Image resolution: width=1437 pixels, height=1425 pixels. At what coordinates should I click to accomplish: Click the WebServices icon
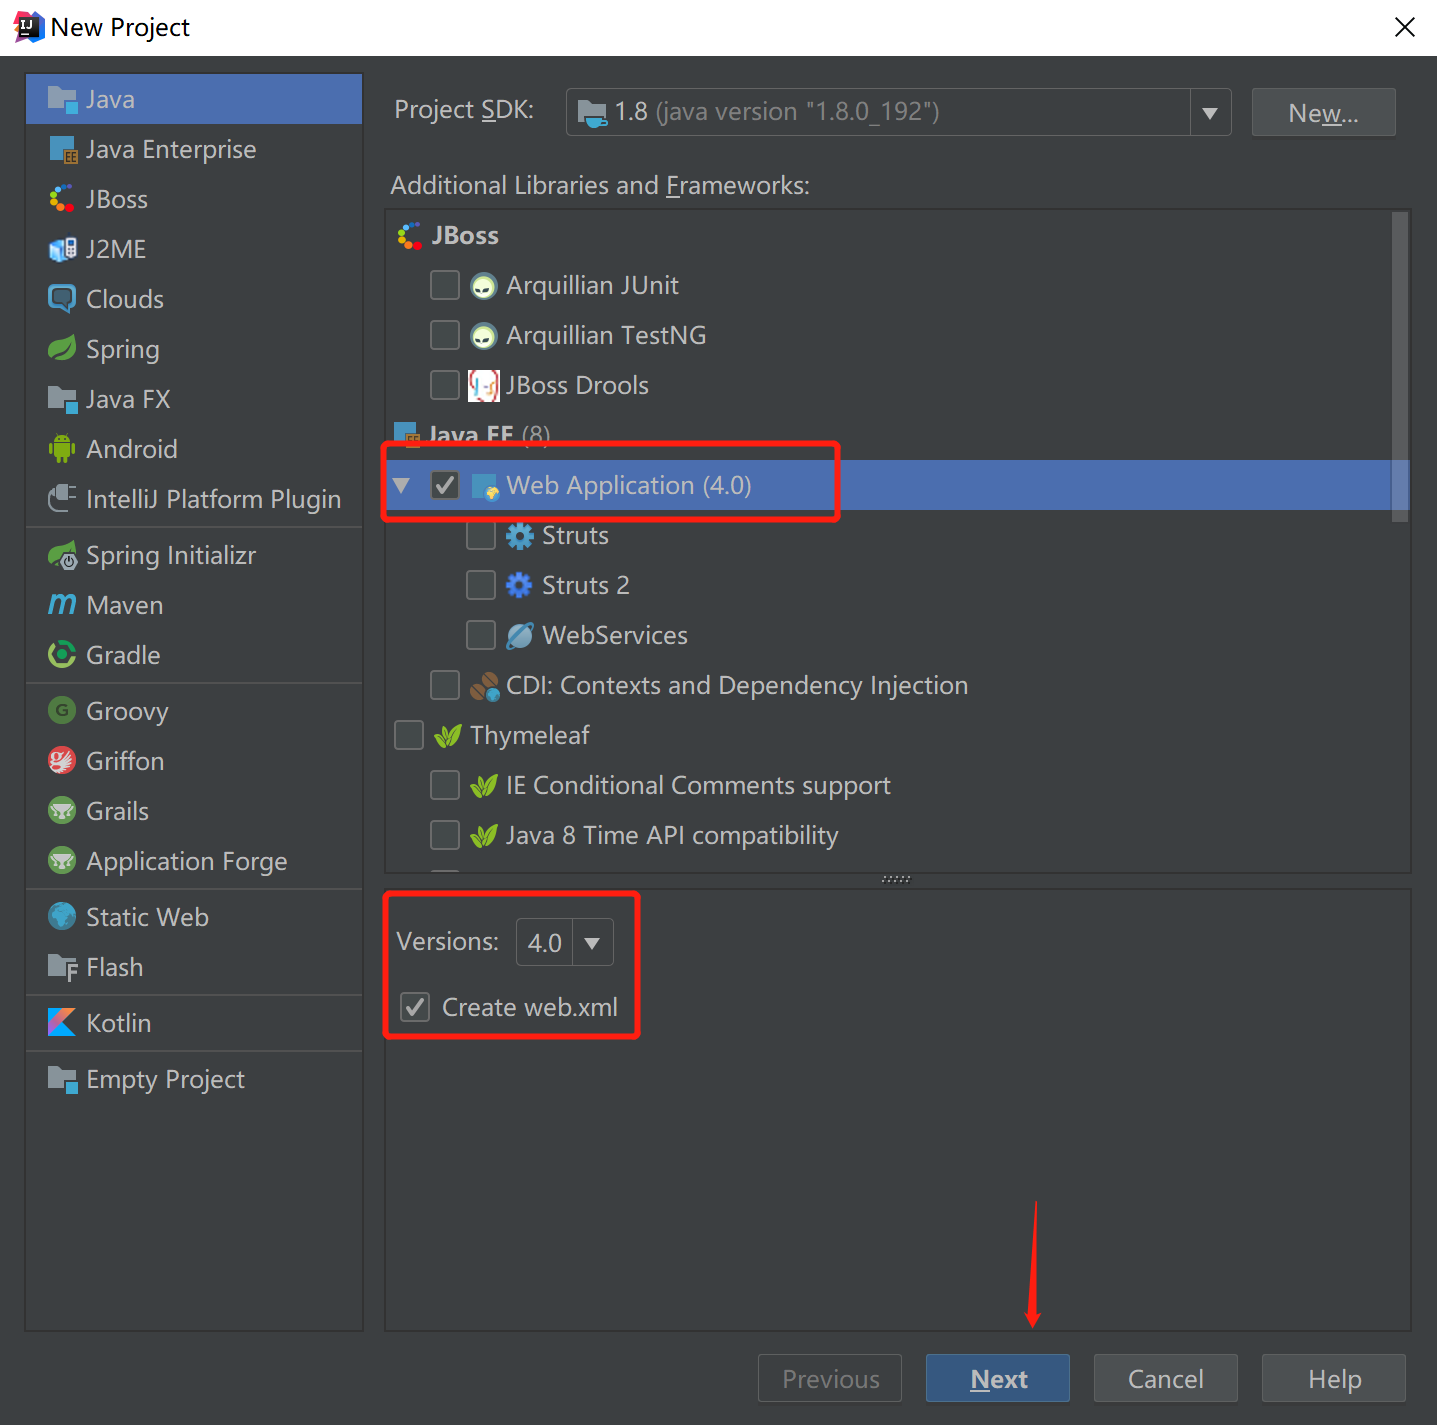520,635
